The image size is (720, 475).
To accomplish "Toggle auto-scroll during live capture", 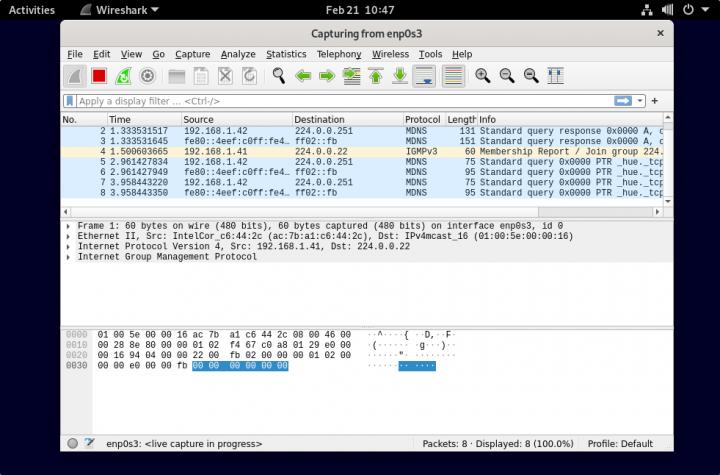I will tap(424, 76).
